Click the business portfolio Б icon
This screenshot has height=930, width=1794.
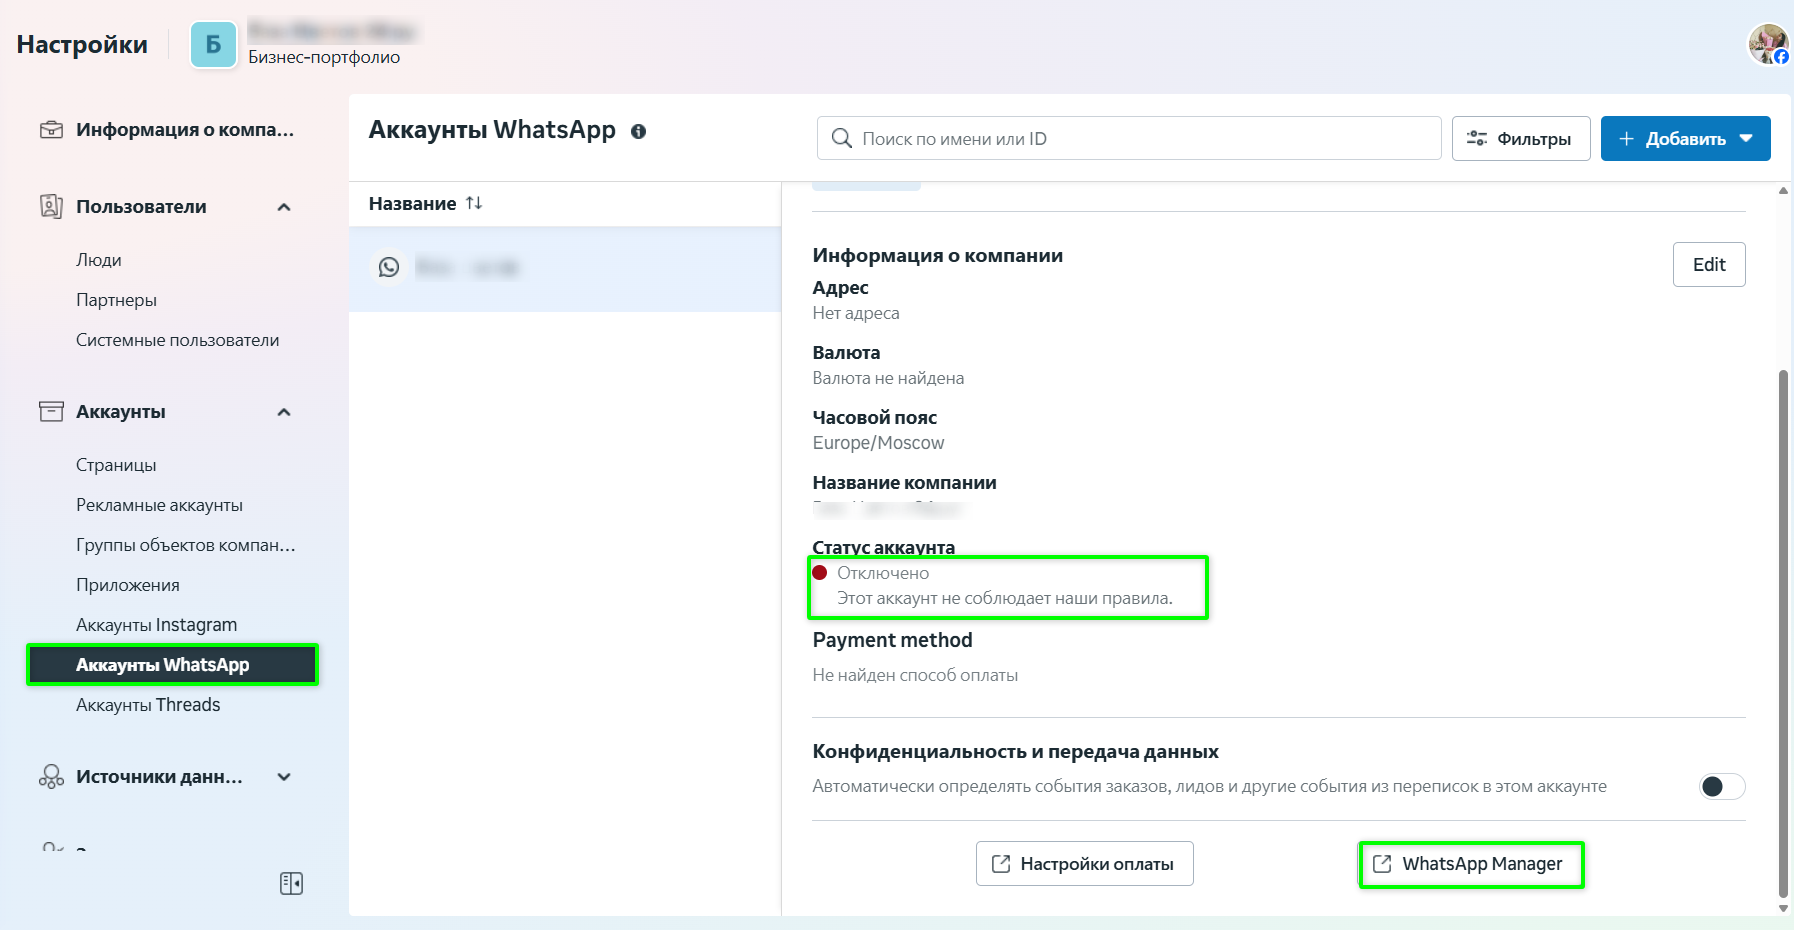pyautogui.click(x=213, y=45)
